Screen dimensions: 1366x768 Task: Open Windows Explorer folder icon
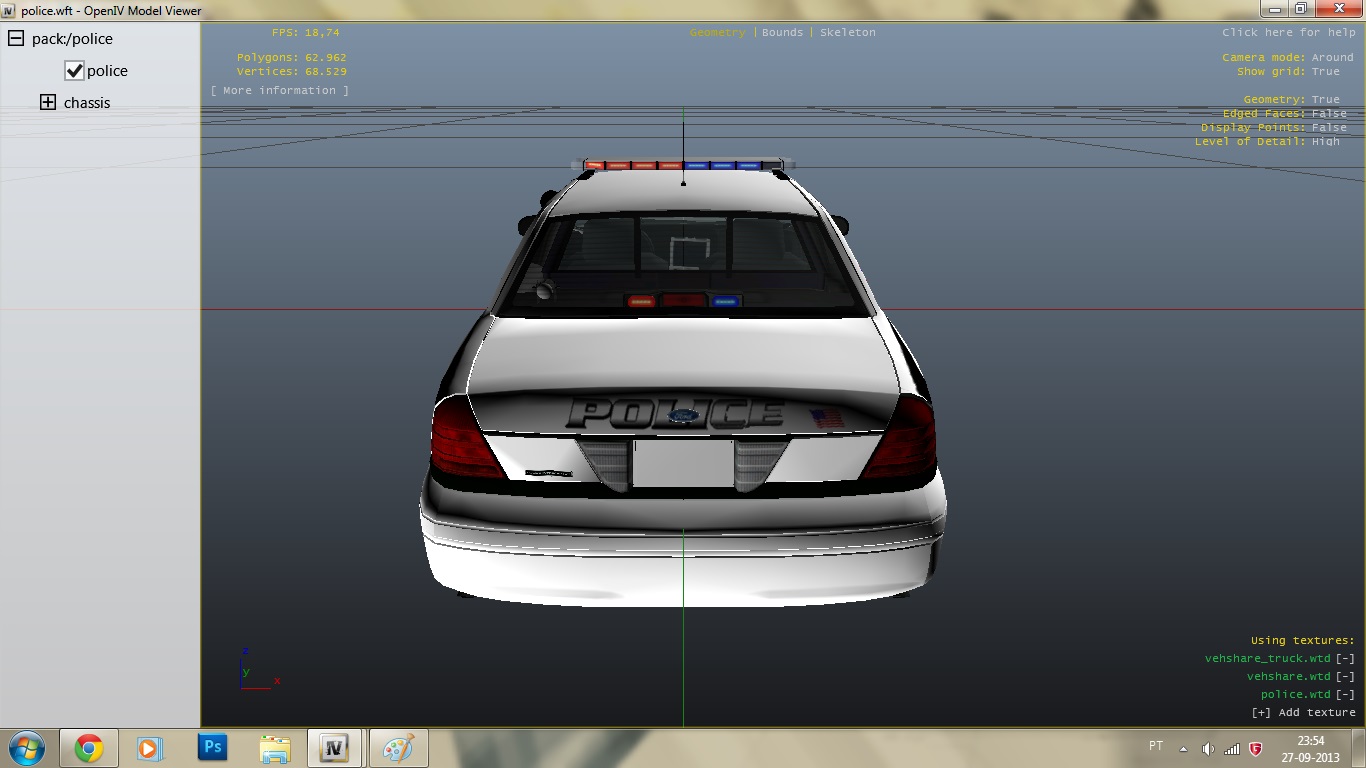tap(274, 748)
